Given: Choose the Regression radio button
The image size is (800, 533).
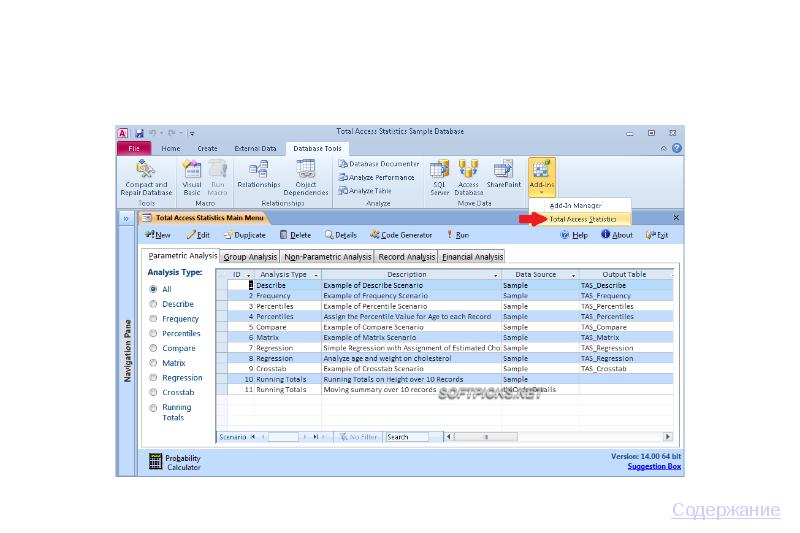Looking at the screenshot, I should [153, 378].
